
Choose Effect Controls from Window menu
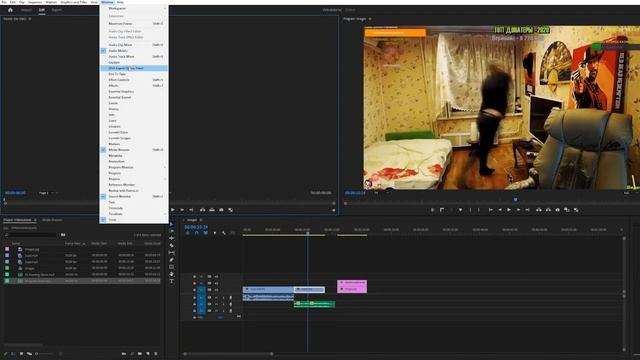point(134,80)
